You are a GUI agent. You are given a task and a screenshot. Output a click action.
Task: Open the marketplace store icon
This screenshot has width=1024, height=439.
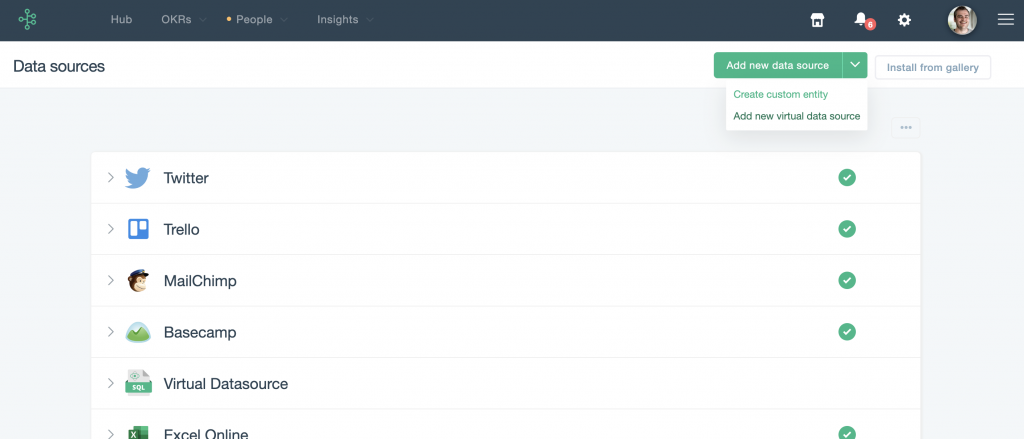click(817, 20)
